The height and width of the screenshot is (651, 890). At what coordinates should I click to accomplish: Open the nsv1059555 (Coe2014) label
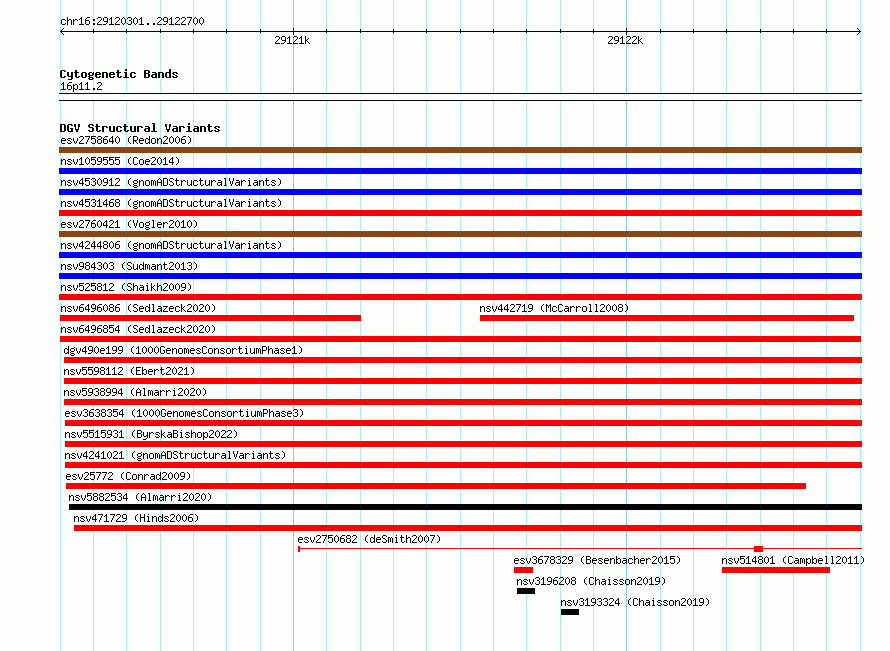pos(120,161)
